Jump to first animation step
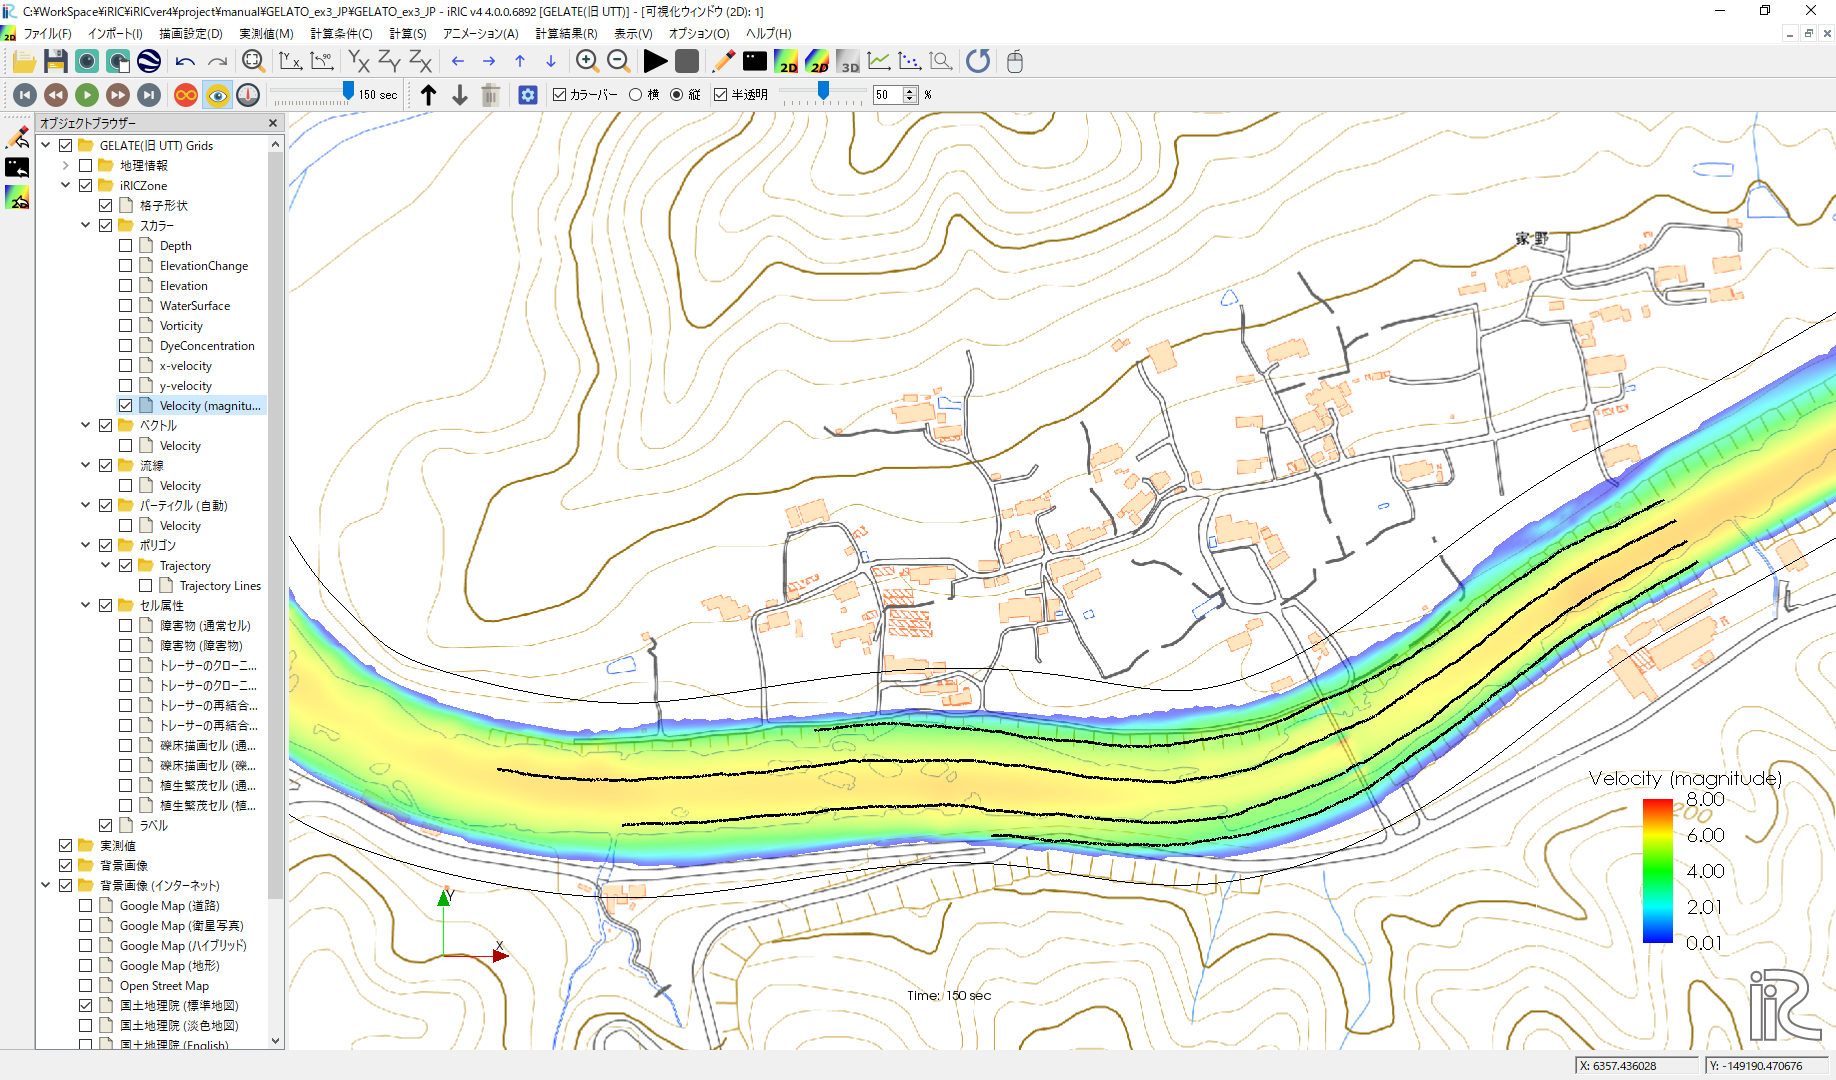Image resolution: width=1836 pixels, height=1080 pixels. [x=25, y=95]
